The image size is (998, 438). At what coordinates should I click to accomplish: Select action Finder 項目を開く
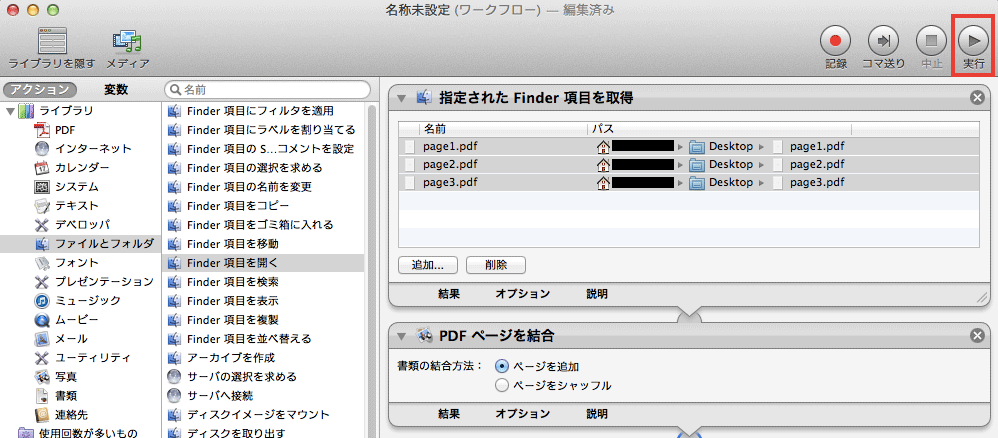click(x=264, y=263)
